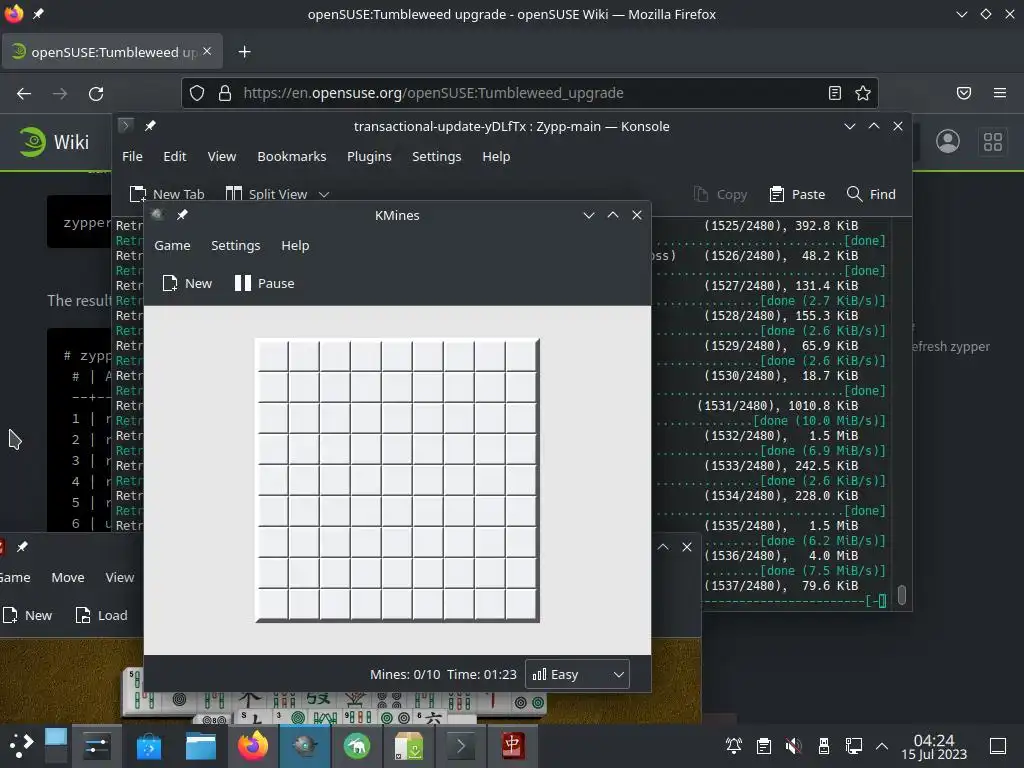
Task: Click the Copy button in Konsole
Action: tap(720, 195)
